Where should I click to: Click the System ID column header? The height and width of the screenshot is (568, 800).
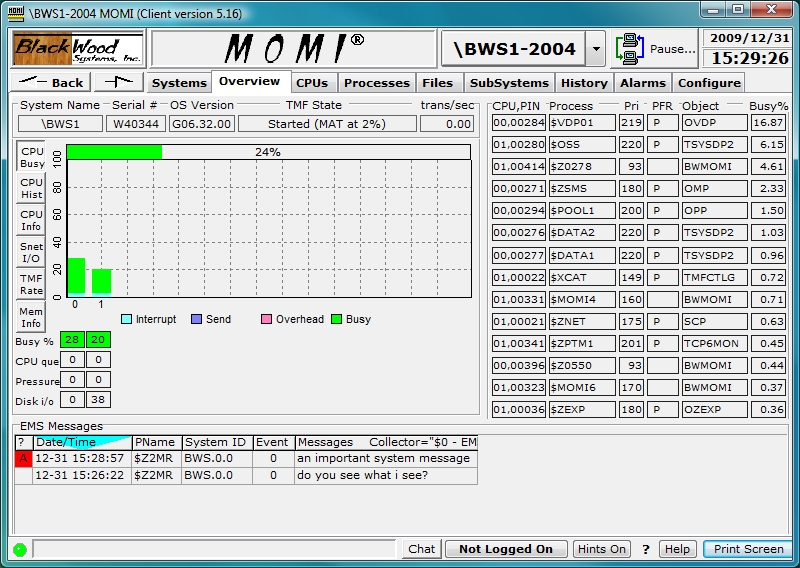(215, 442)
